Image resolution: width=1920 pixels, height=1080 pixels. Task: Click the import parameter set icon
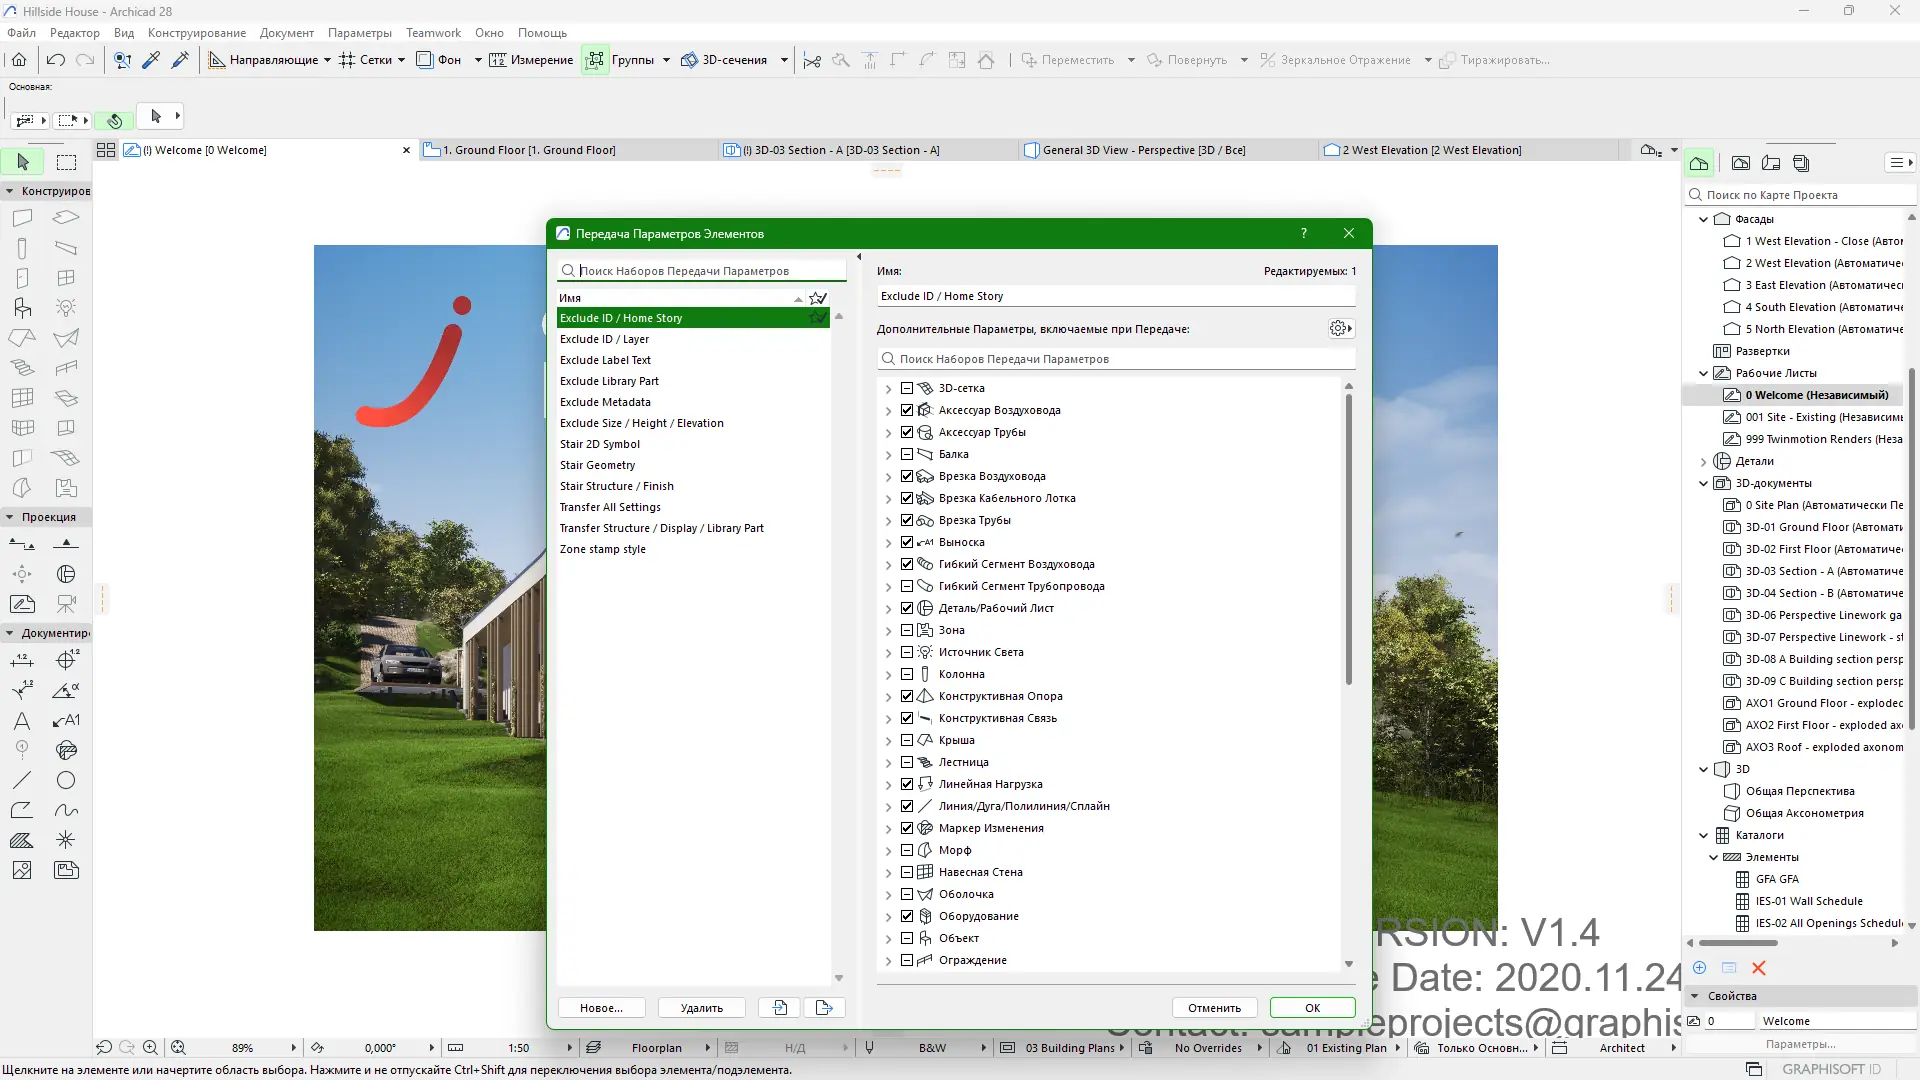pyautogui.click(x=780, y=1008)
